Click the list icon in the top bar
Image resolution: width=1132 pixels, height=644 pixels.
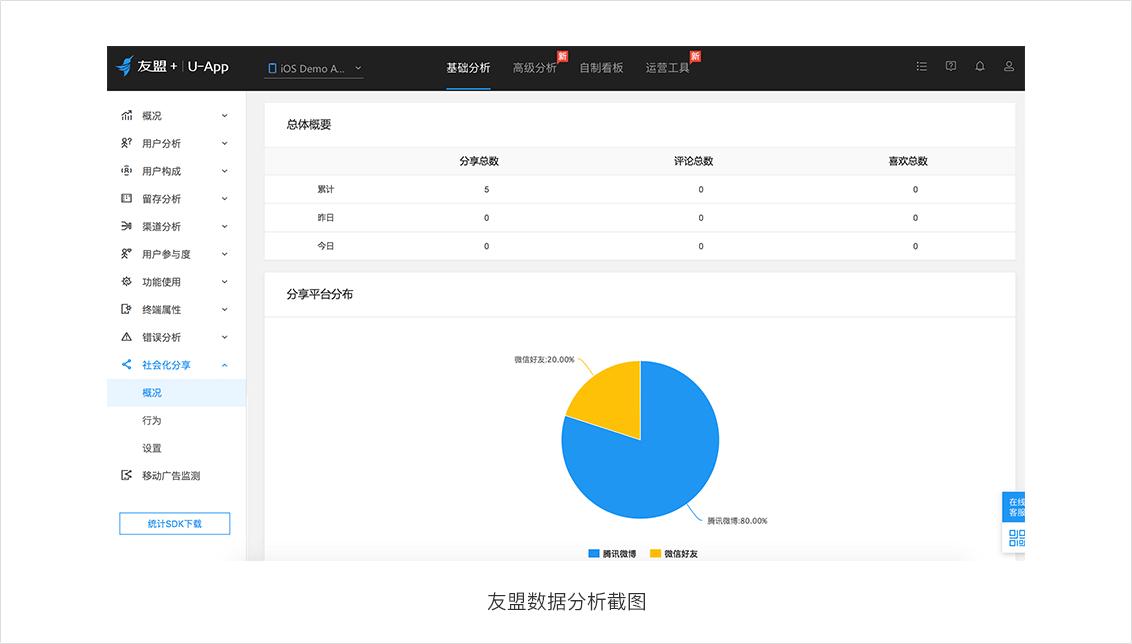pyautogui.click(x=921, y=66)
